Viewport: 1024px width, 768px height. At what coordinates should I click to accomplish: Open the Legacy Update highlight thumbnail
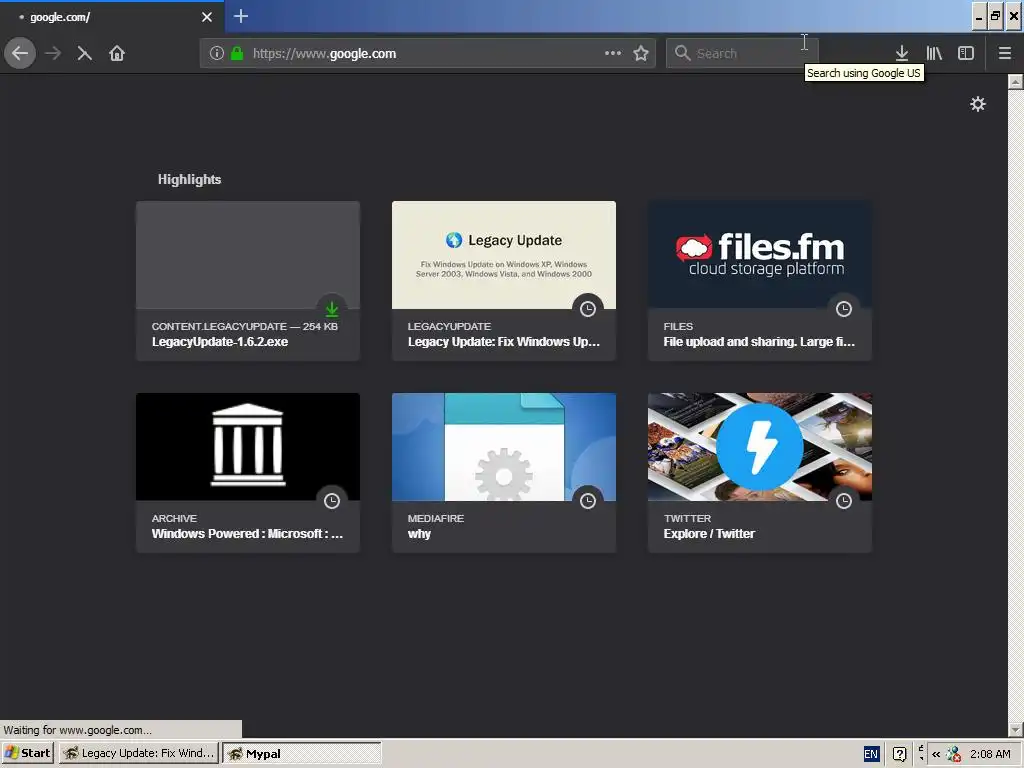pyautogui.click(x=504, y=255)
